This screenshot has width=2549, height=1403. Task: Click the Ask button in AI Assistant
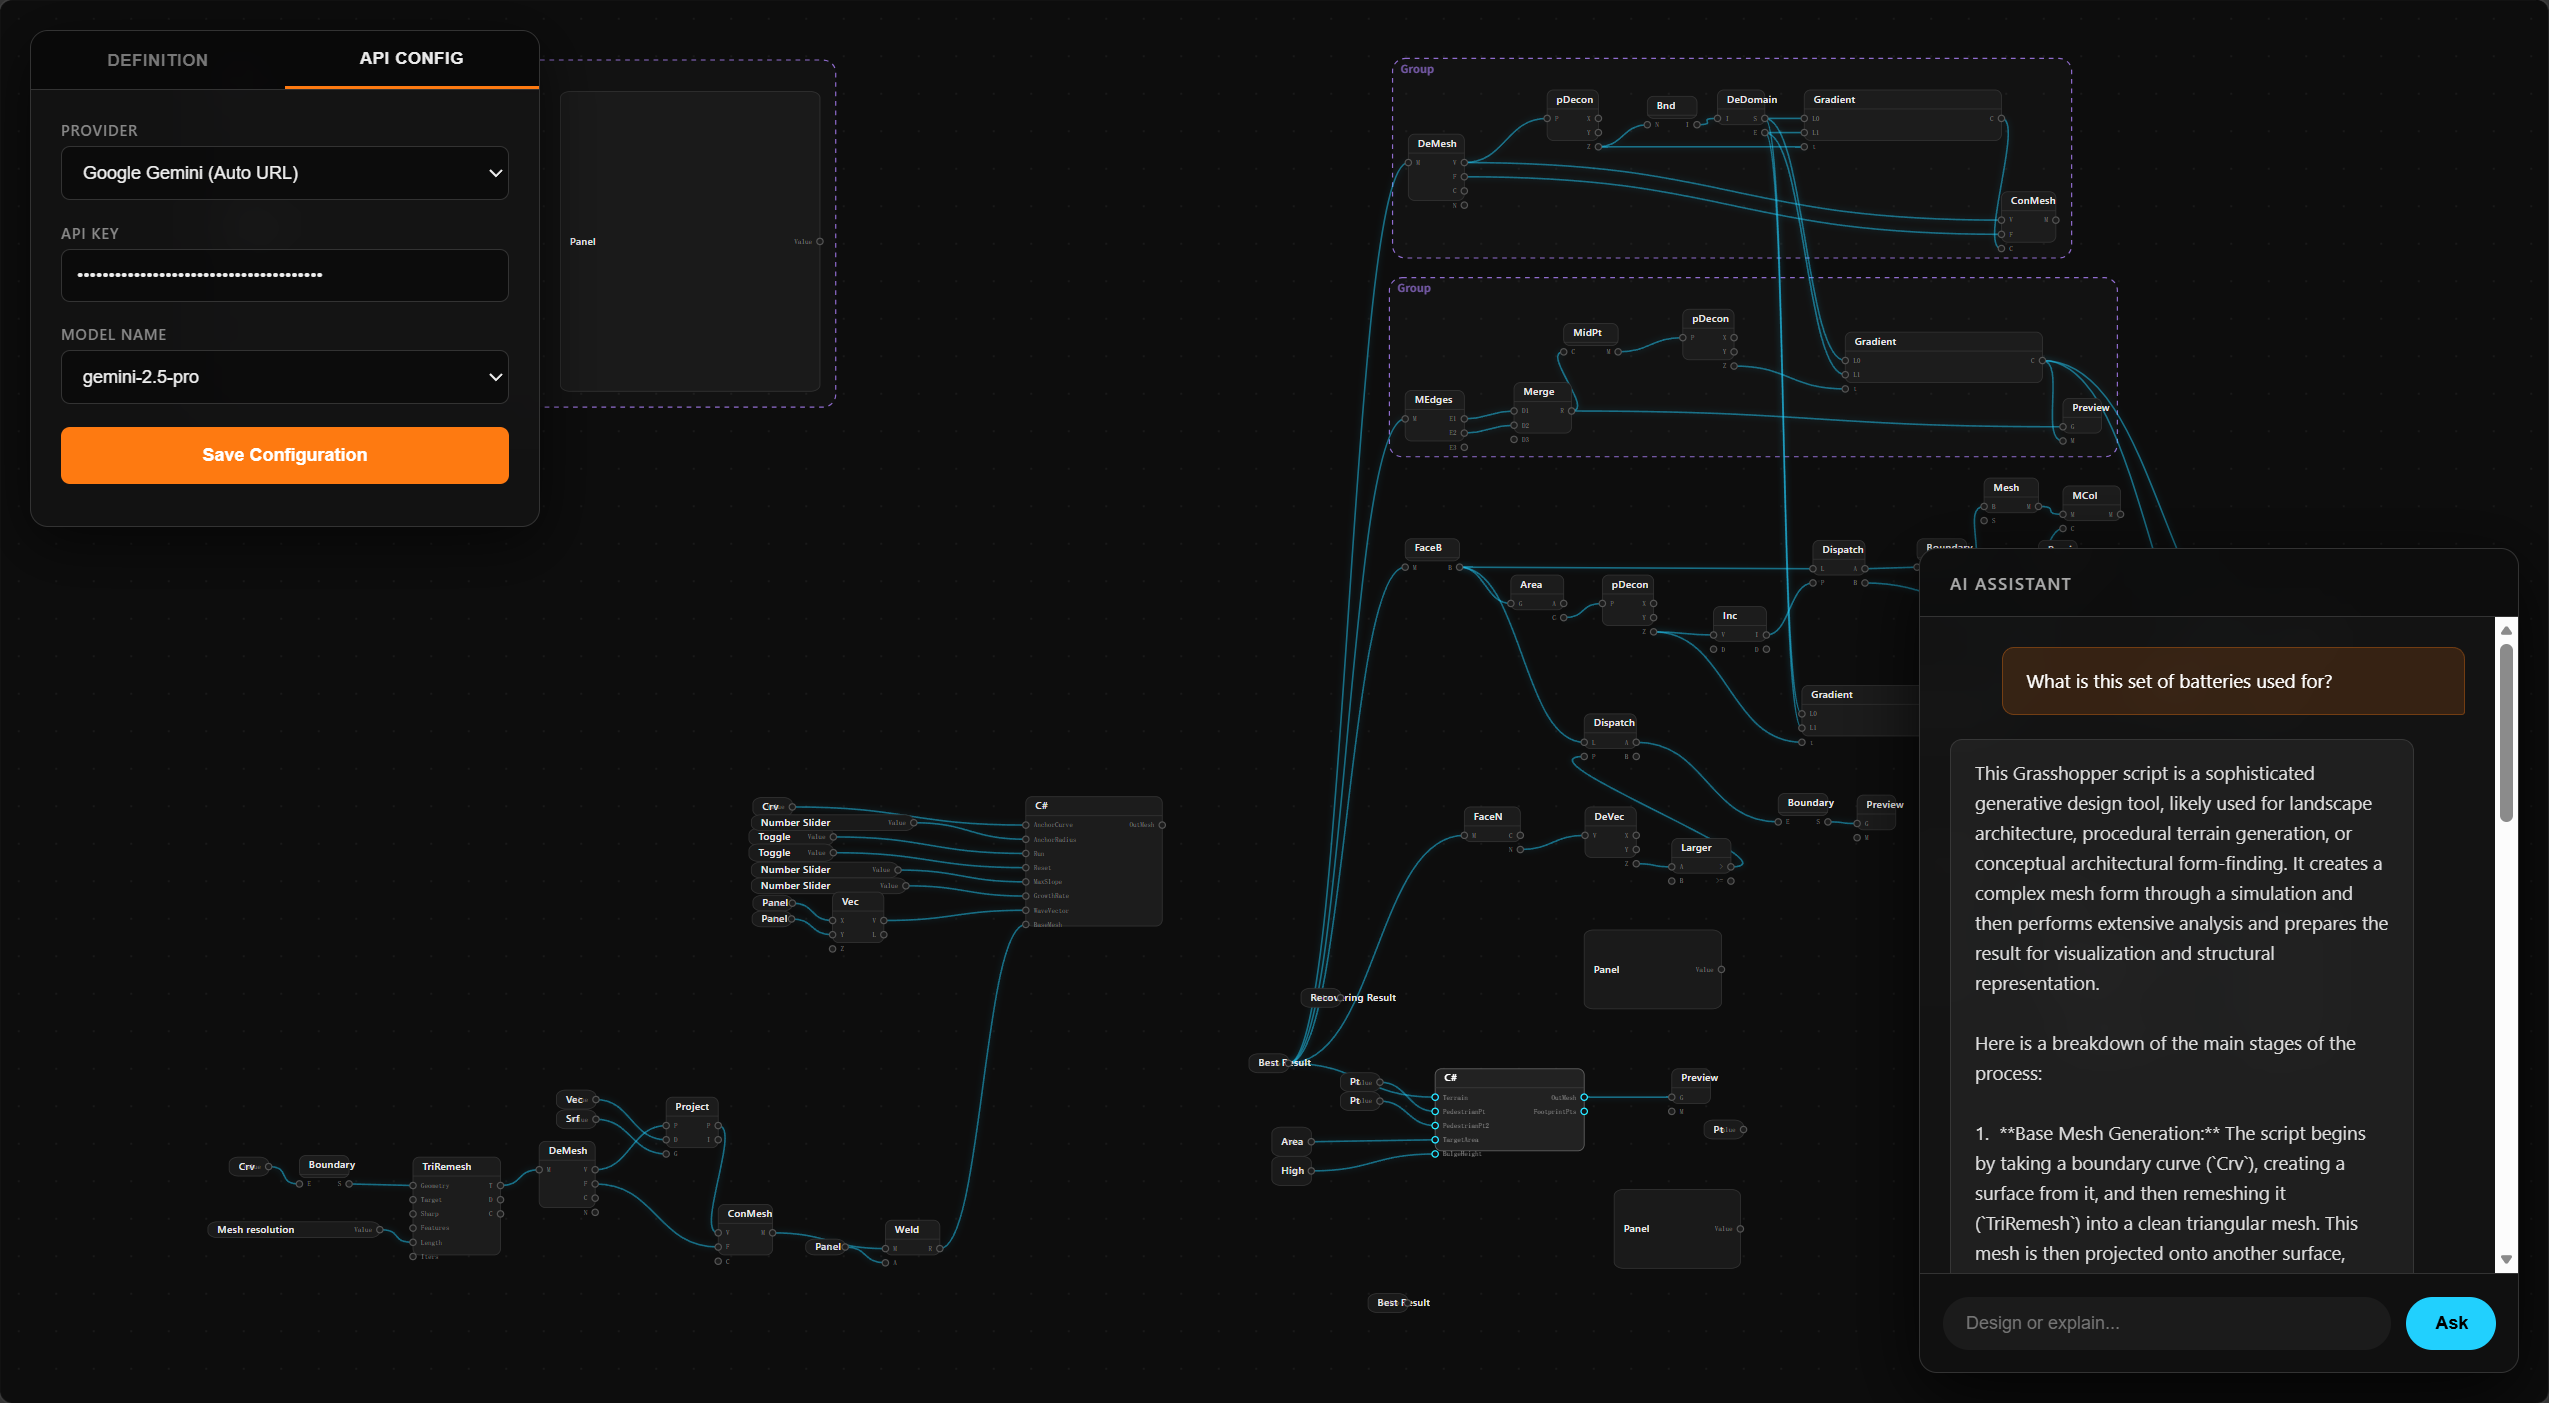[2450, 1322]
